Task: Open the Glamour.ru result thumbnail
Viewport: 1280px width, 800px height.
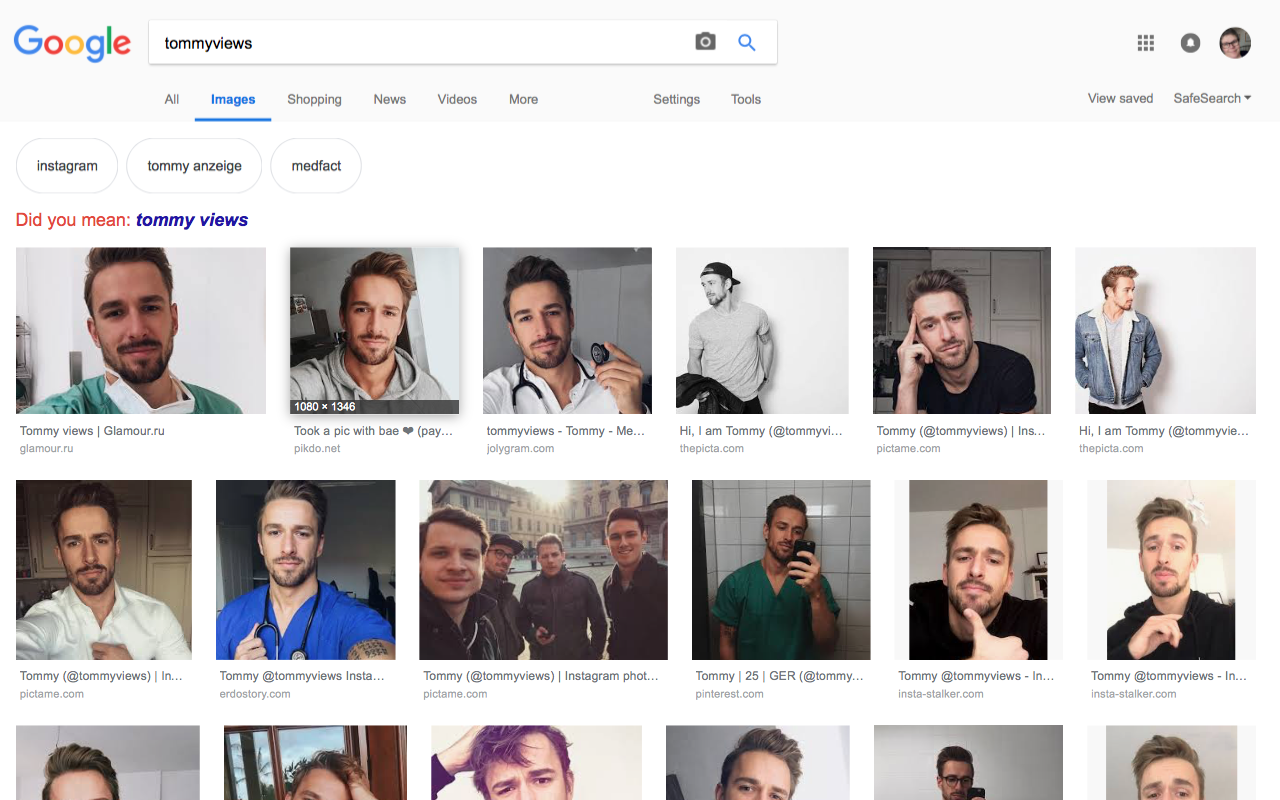Action: [141, 331]
